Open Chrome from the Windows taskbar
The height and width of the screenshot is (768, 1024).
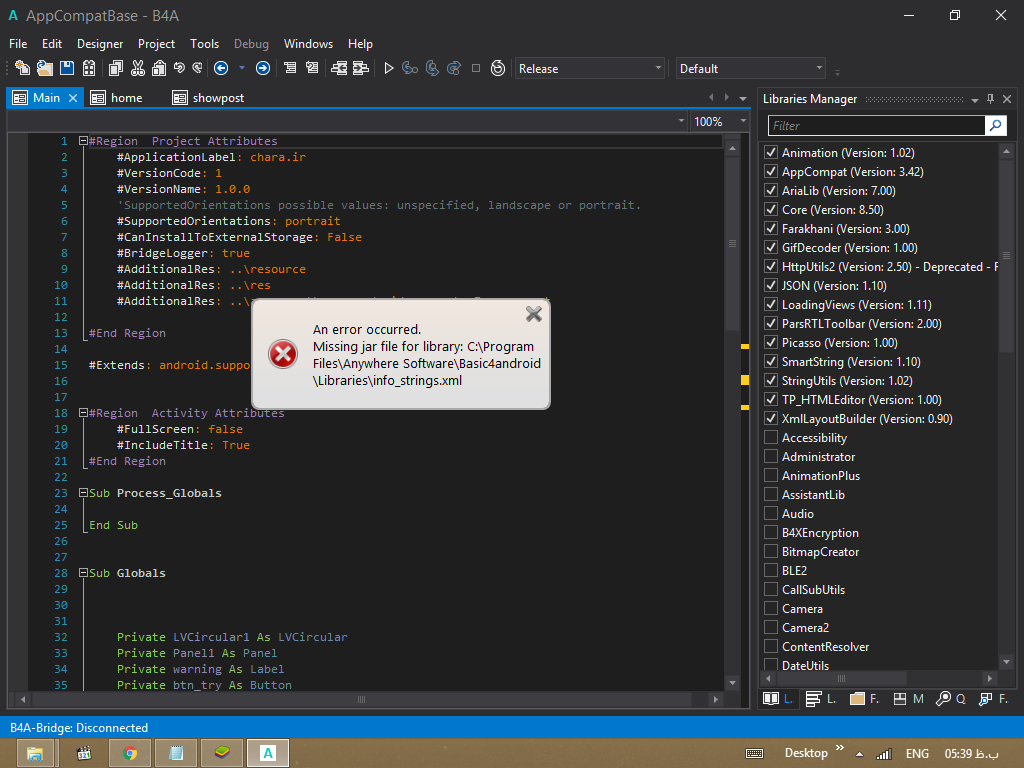[129, 753]
